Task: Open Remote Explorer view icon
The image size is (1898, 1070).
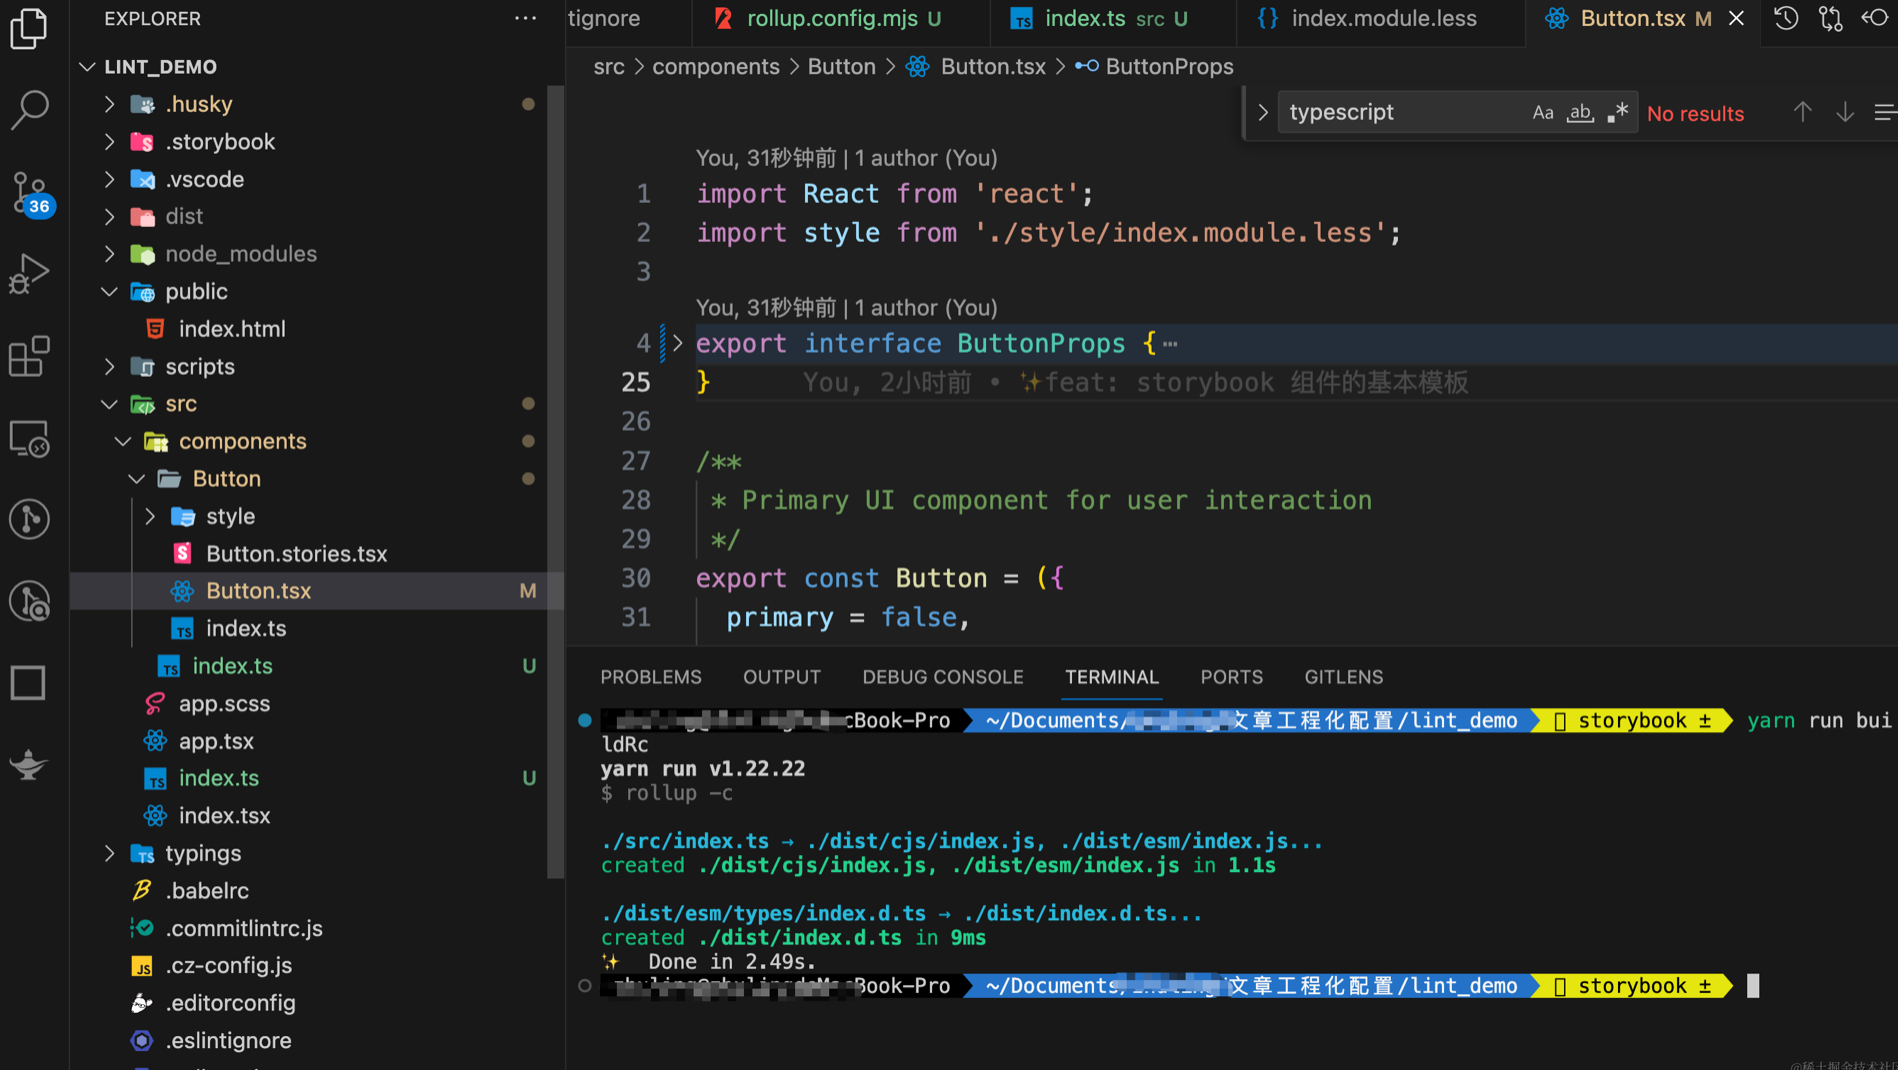Action: (29, 438)
